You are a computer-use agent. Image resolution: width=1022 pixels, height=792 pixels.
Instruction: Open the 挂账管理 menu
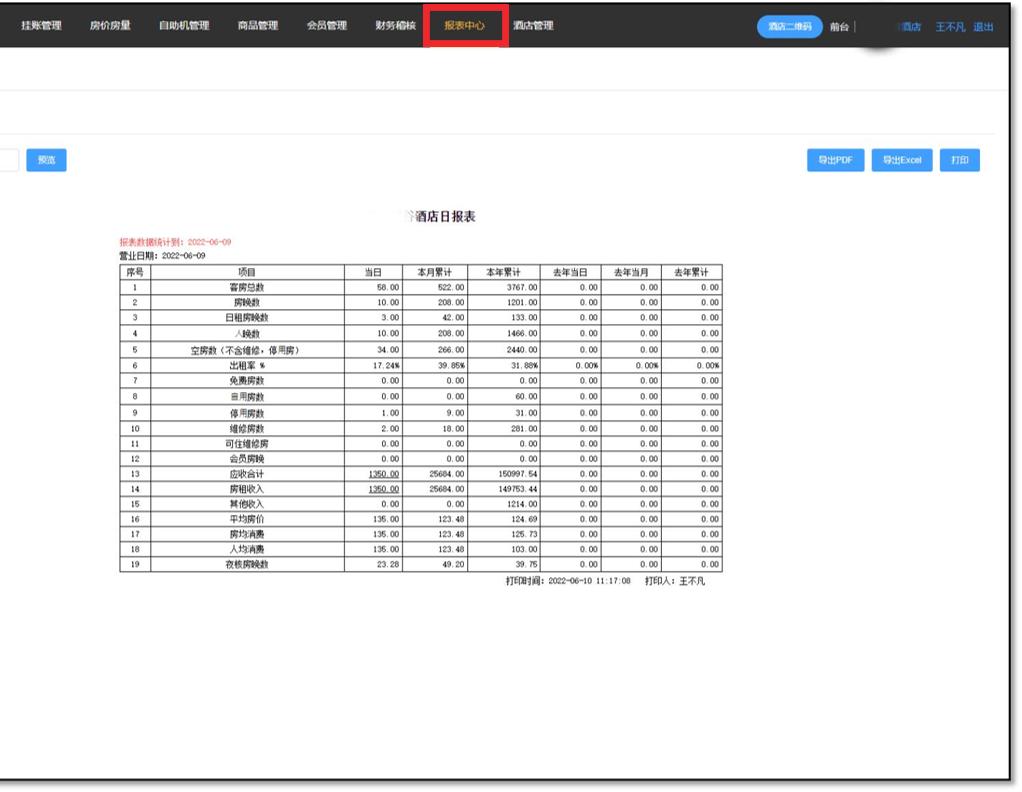click(x=41, y=26)
